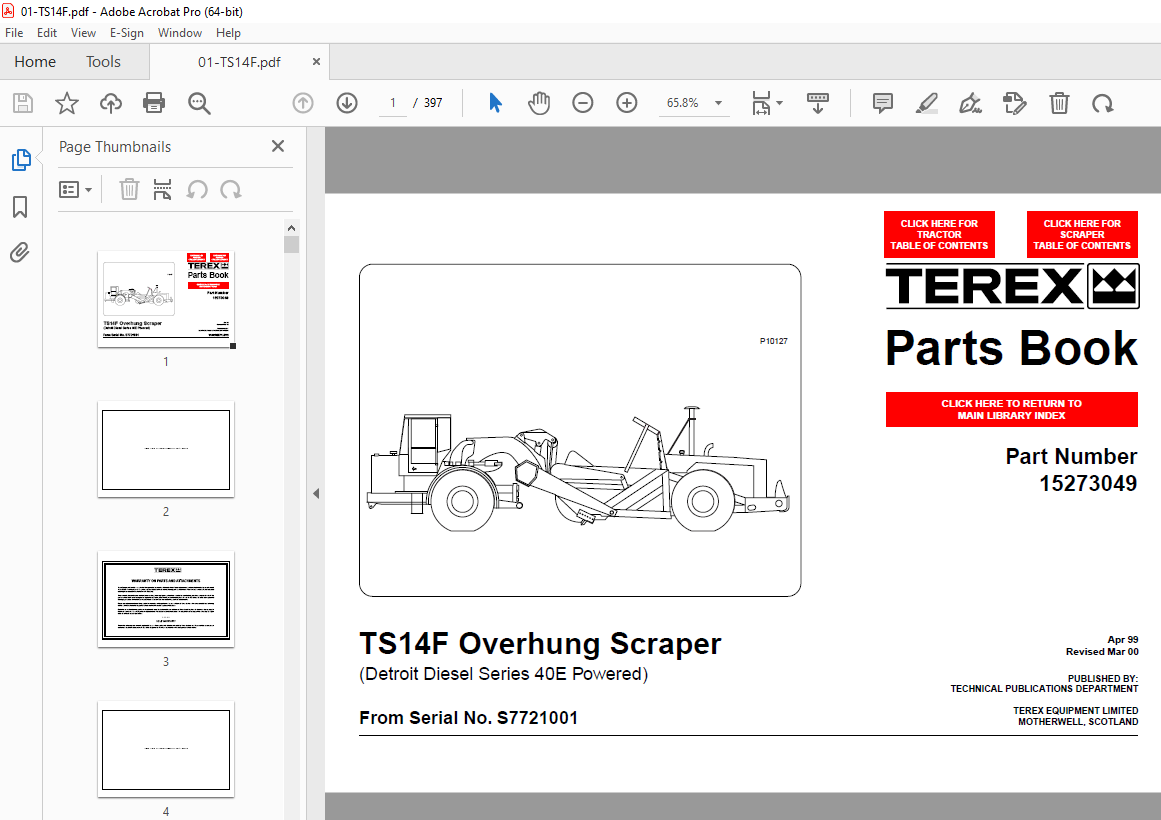
Task: Go to next page arrow
Action: coord(347,103)
